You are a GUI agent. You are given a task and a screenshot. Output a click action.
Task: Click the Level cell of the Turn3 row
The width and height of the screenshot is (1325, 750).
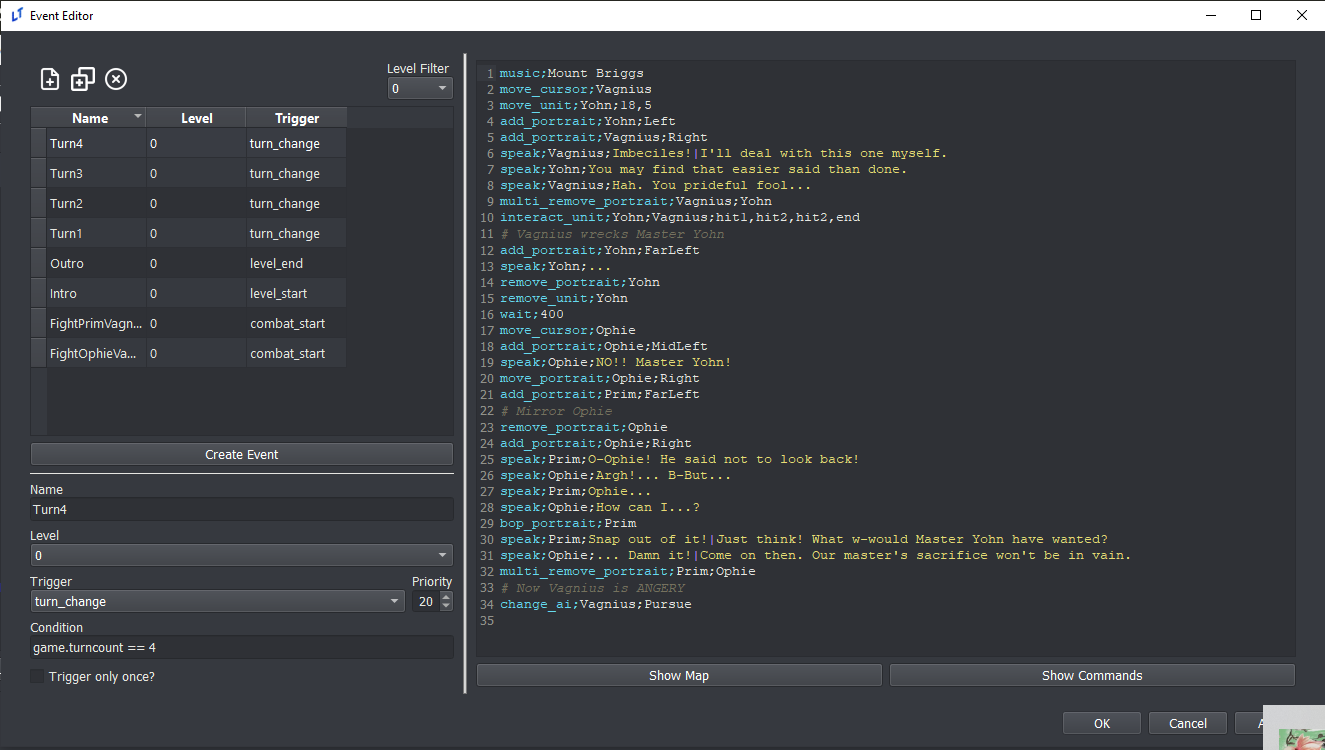(196, 174)
